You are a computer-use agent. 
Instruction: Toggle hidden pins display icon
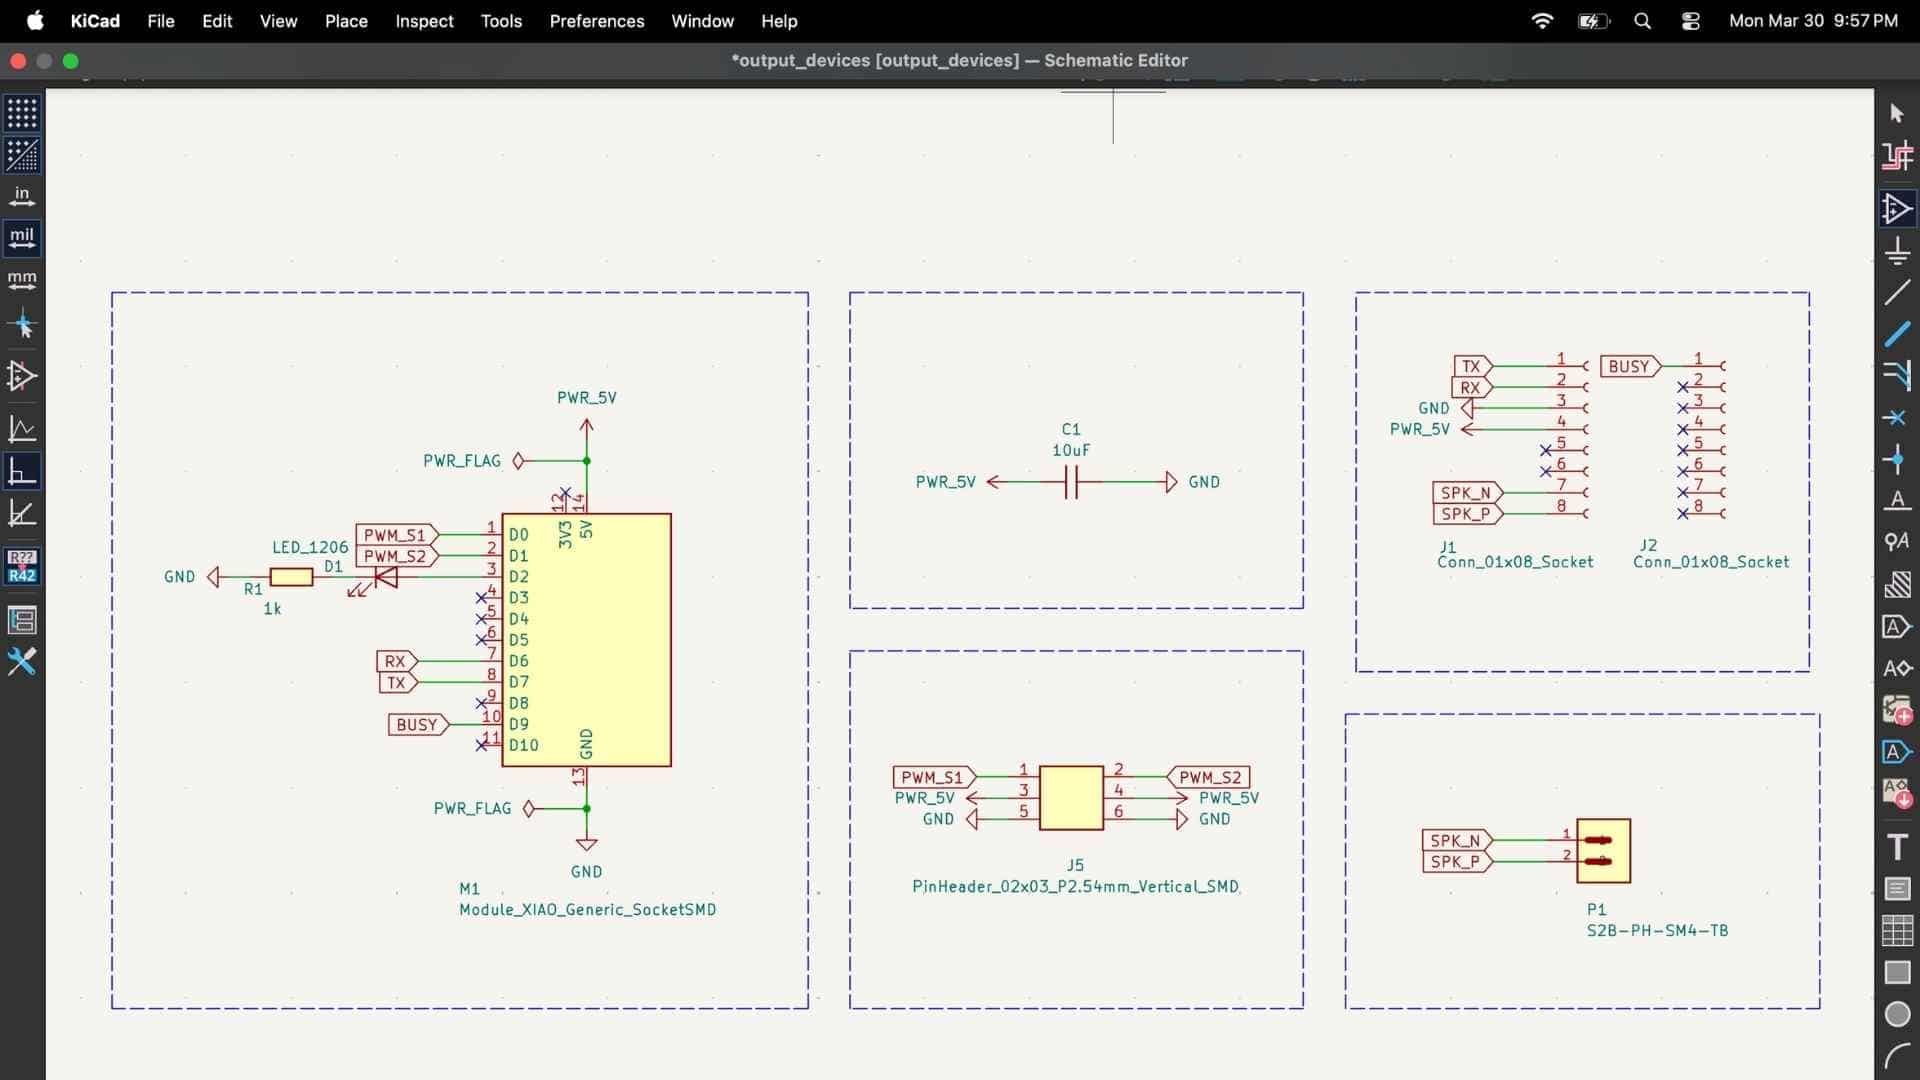point(22,377)
